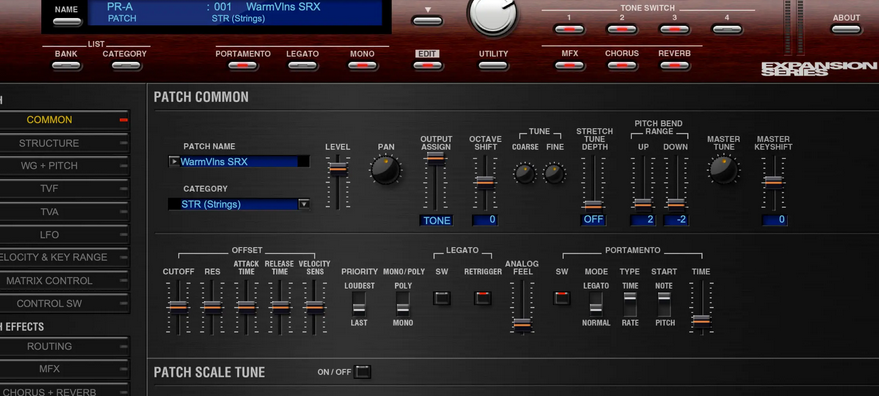Open the BANK list
This screenshot has width=879, height=396.
(66, 66)
